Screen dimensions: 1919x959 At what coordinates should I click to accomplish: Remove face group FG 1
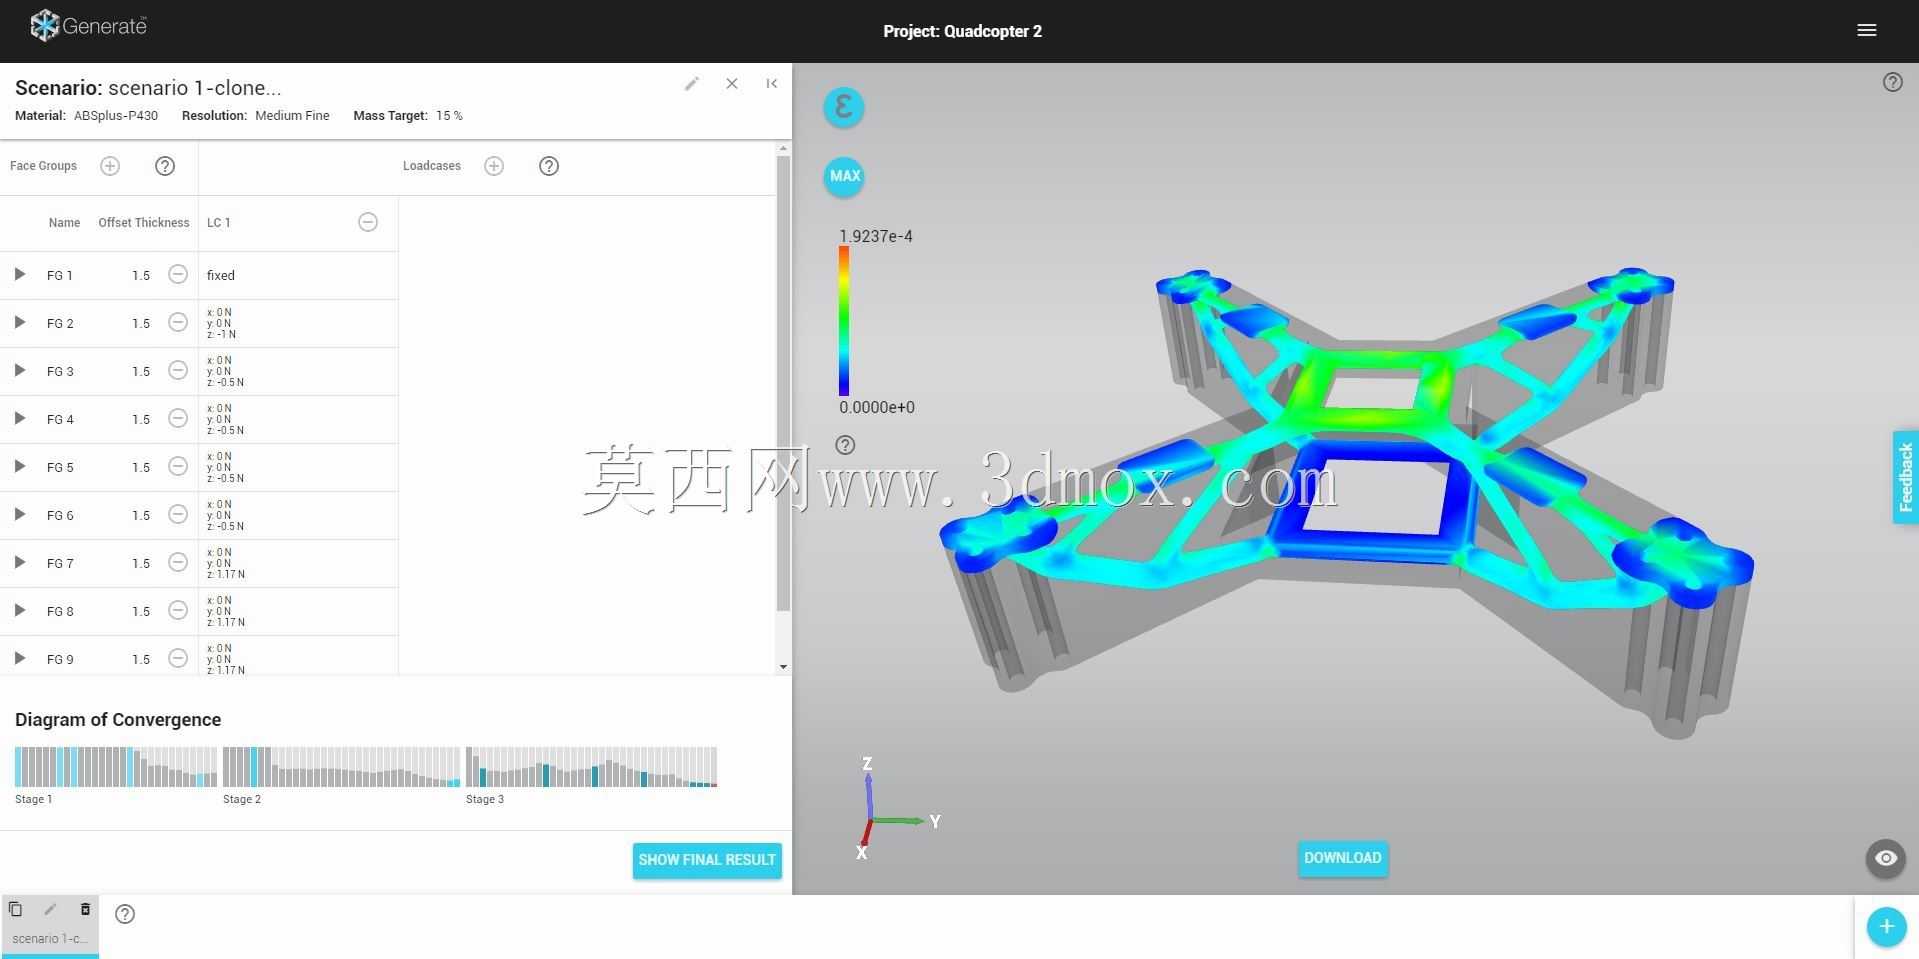178,274
